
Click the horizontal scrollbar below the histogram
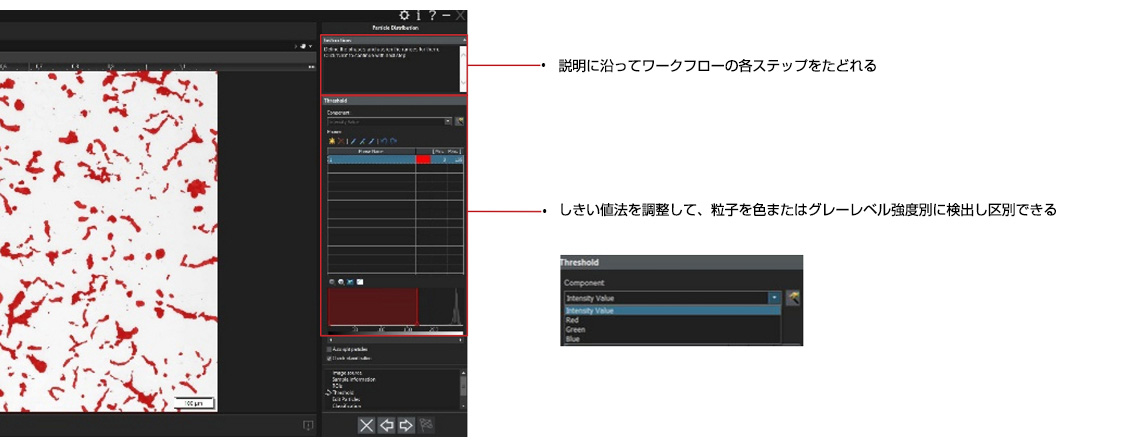click(396, 339)
